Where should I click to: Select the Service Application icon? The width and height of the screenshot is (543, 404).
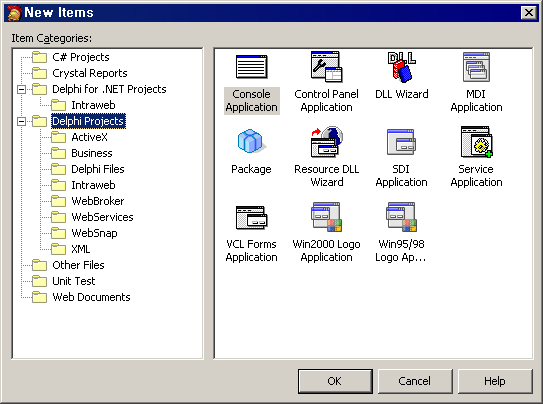[x=477, y=142]
